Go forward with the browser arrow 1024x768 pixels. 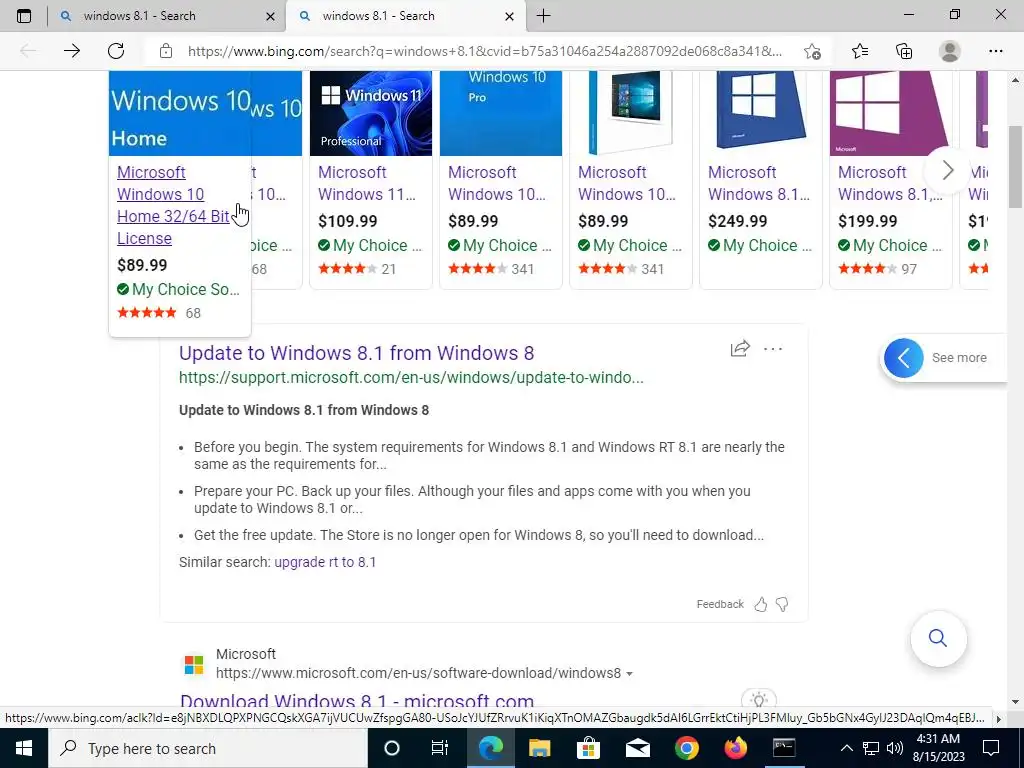72,51
